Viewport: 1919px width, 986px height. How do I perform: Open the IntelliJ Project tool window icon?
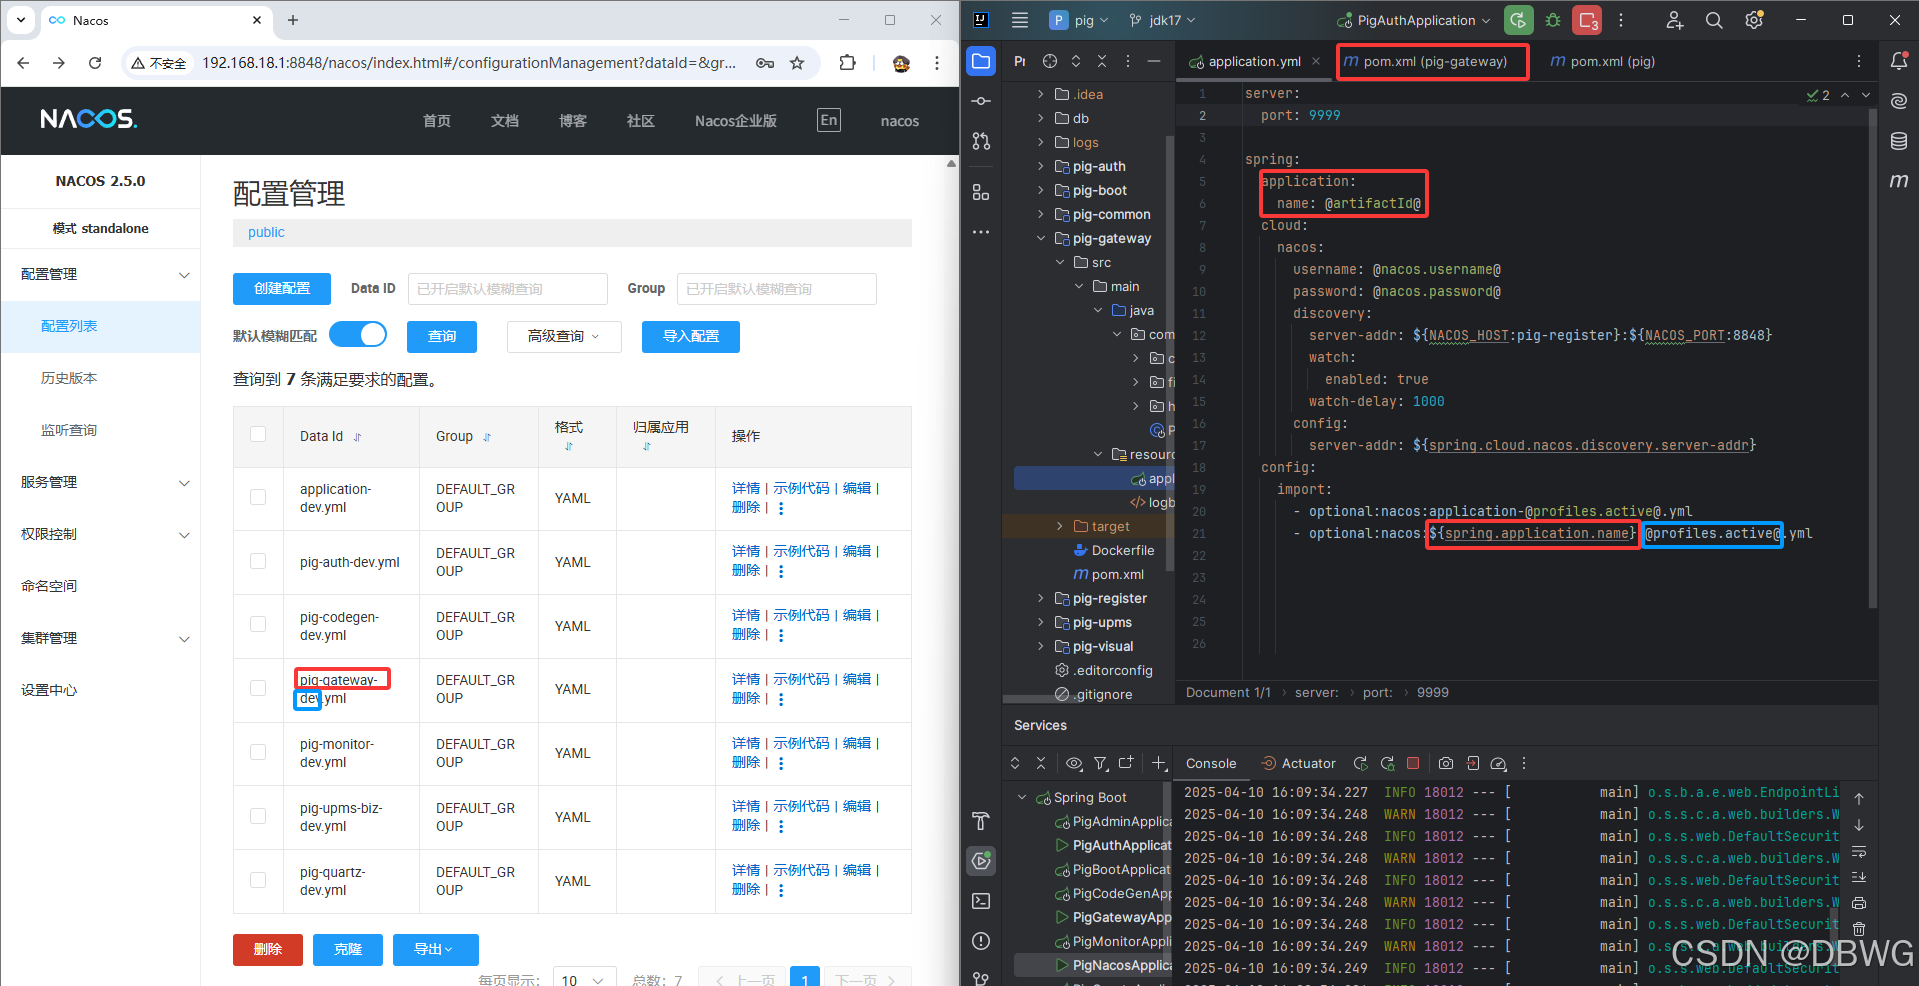[981, 62]
